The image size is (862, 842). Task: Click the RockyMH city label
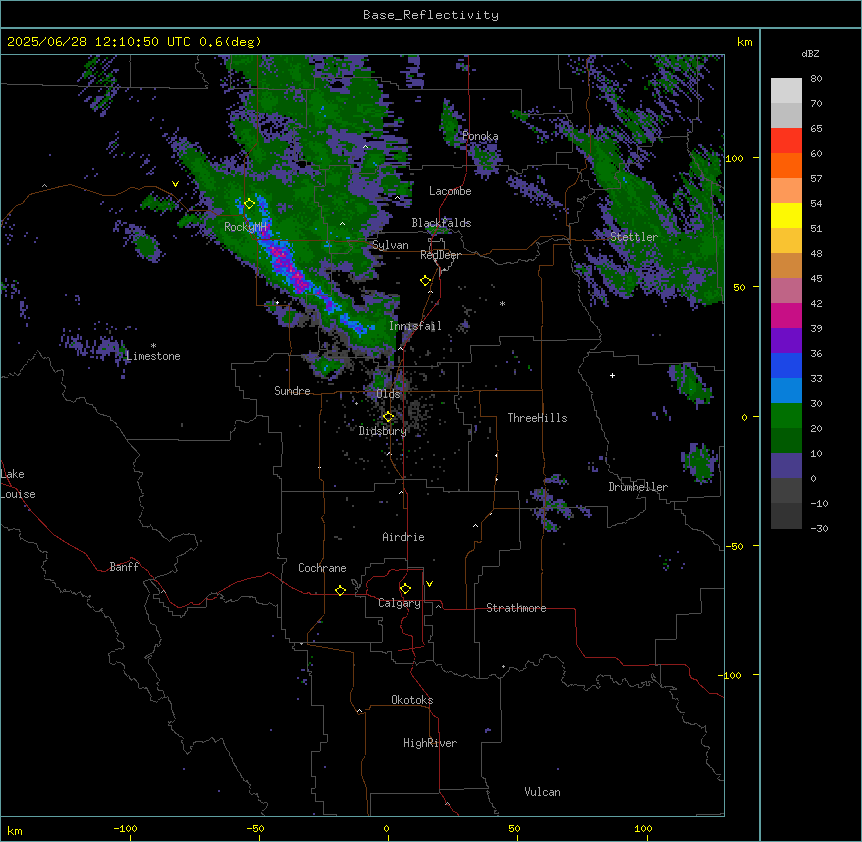coord(245,227)
